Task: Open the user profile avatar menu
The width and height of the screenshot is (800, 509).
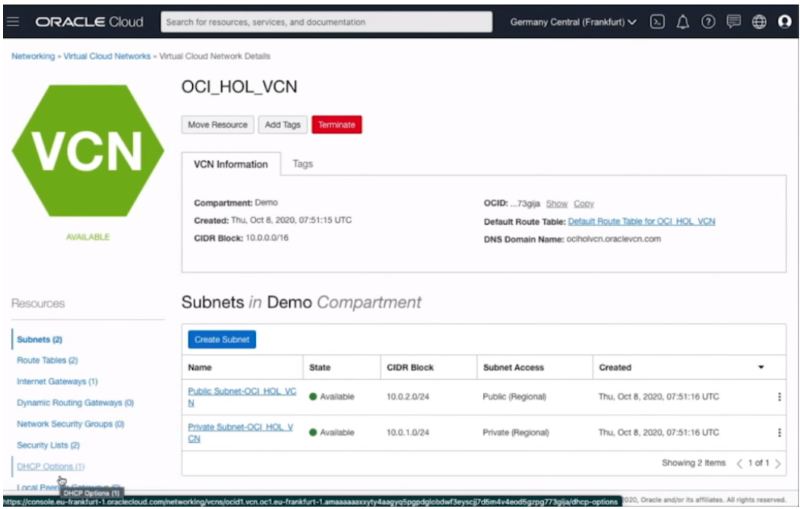Action: (785, 22)
